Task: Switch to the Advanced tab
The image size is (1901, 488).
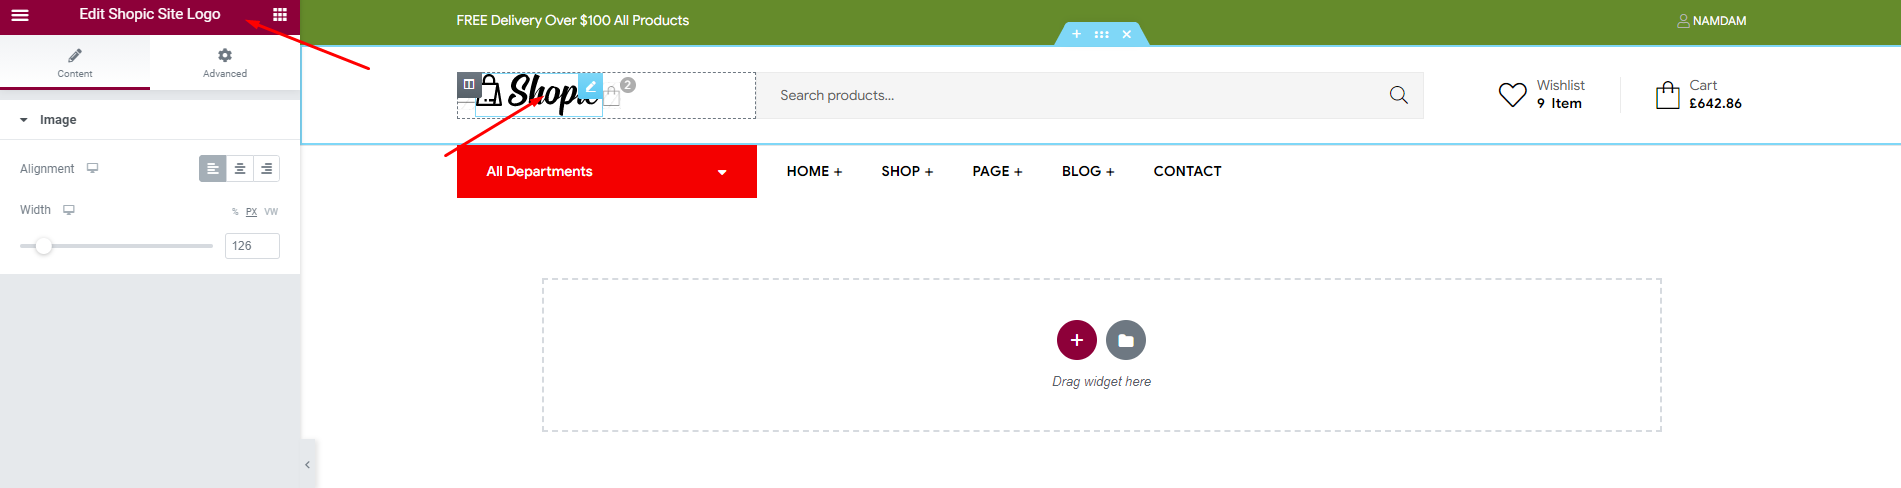Action: (x=225, y=62)
